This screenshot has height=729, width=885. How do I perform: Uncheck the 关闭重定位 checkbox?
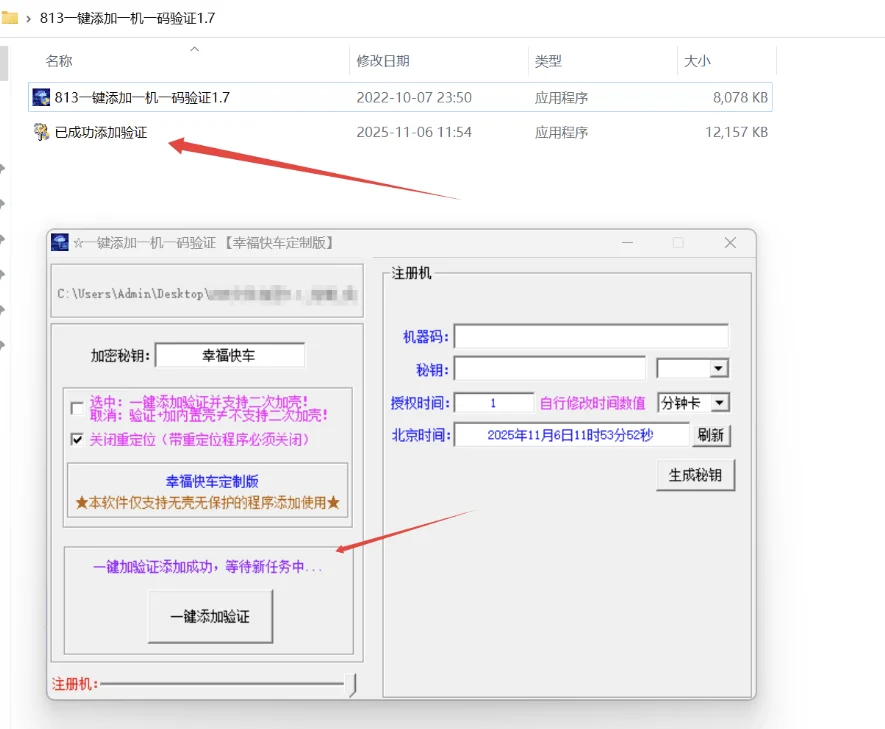click(x=76, y=436)
